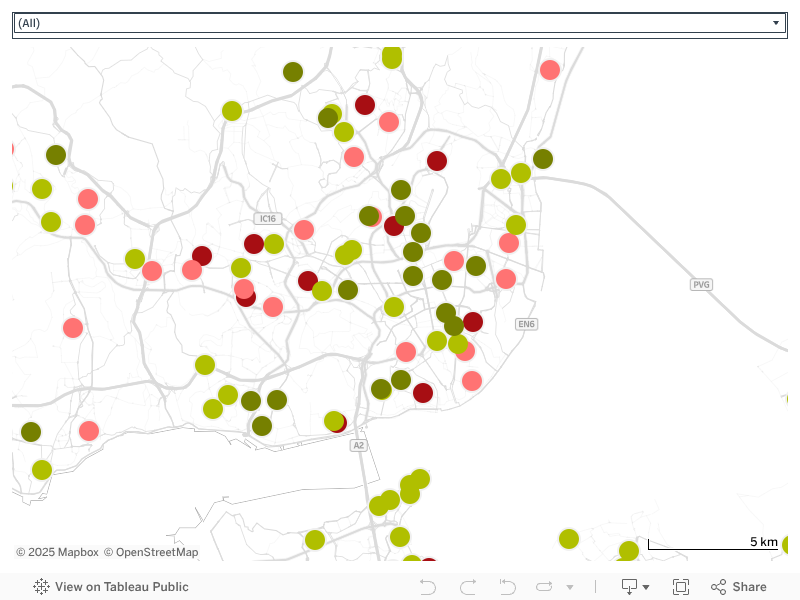This screenshot has height=600, width=800.
Task: Click the Full Screen icon
Action: tap(681, 587)
